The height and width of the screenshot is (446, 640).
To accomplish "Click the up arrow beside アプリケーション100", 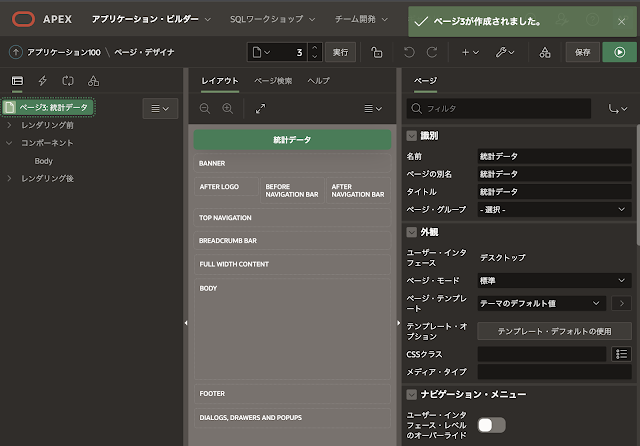I will click(x=16, y=52).
